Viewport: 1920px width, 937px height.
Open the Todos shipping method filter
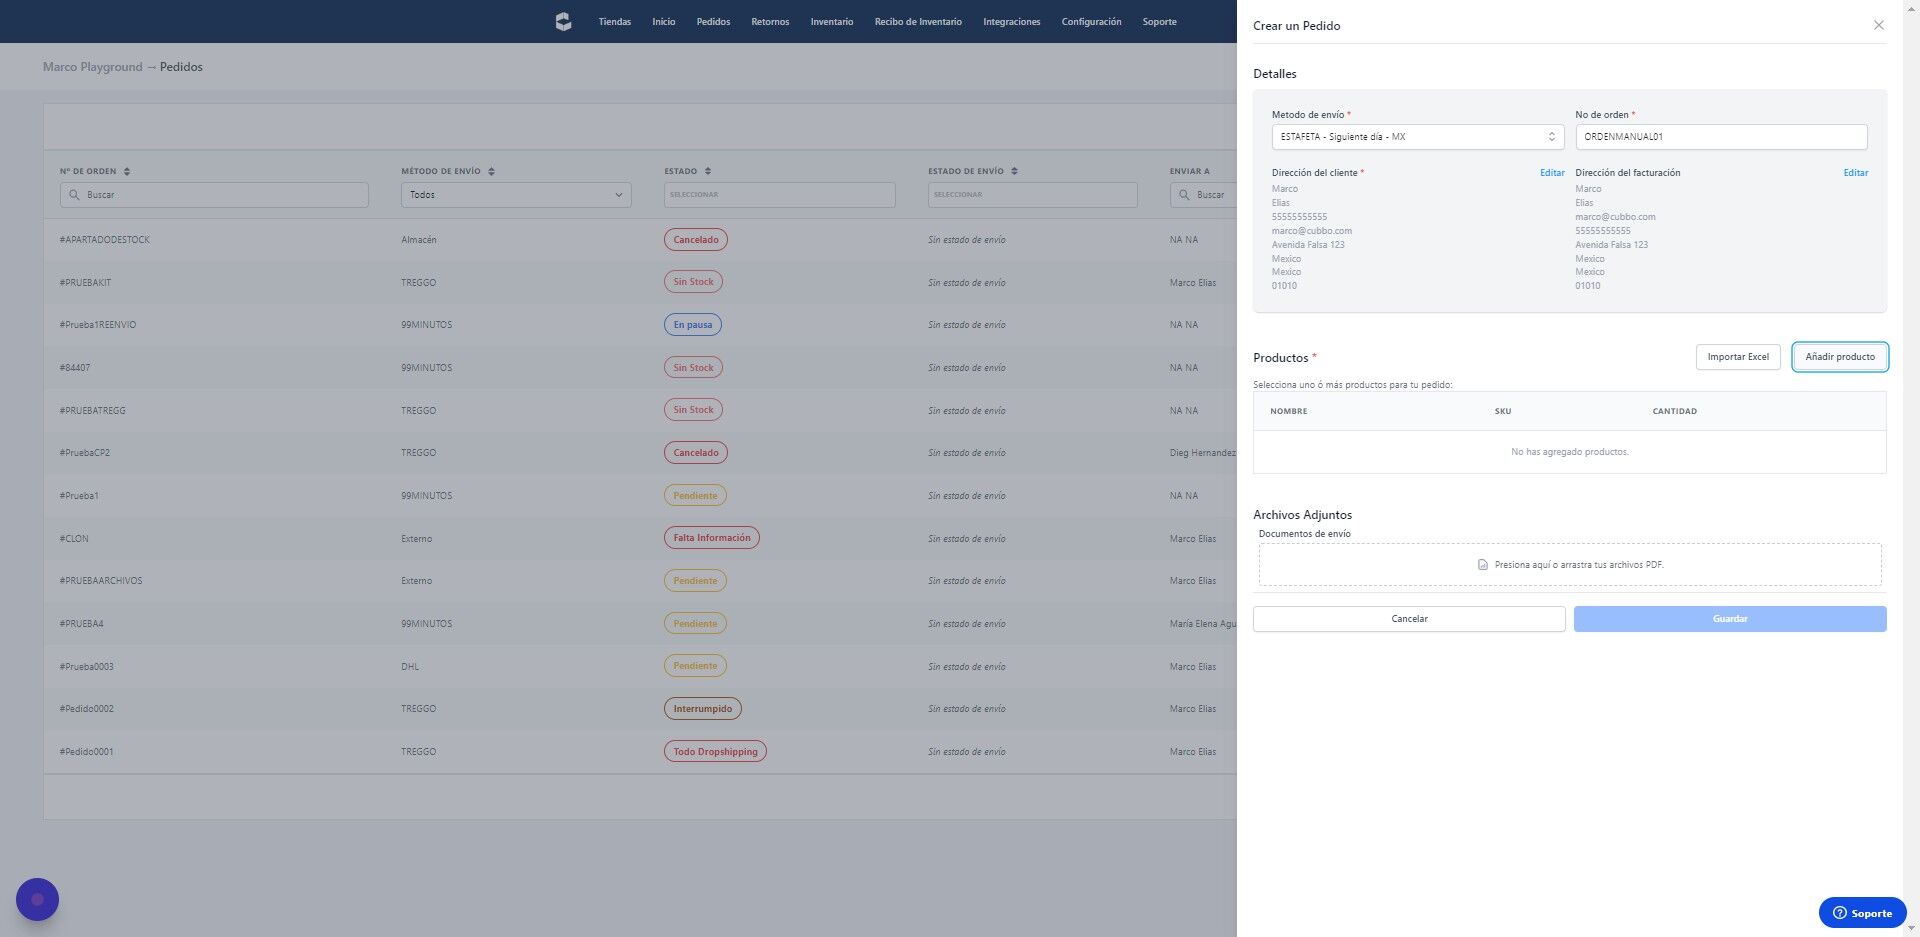(x=516, y=195)
